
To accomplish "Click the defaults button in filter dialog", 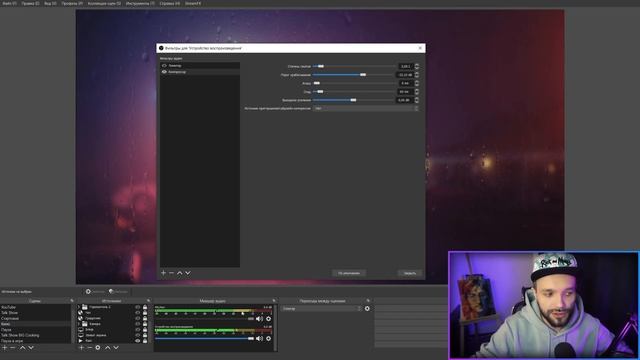I will point(349,273).
